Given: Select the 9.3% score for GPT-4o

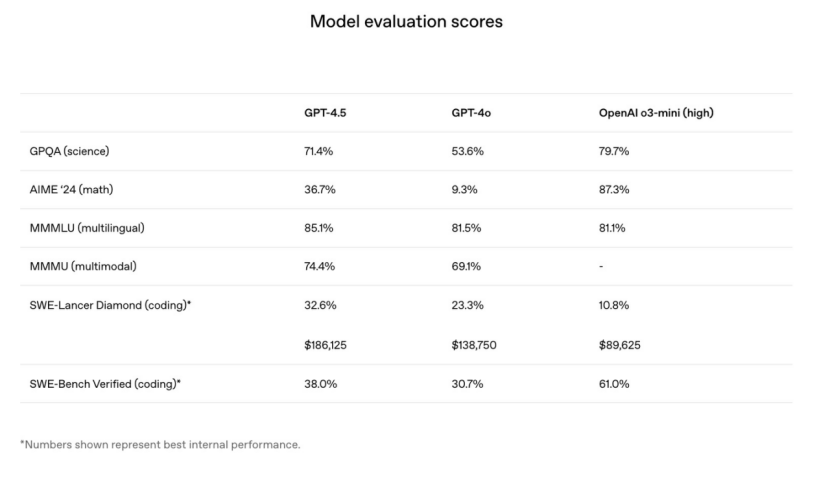Looking at the screenshot, I should tap(464, 190).
